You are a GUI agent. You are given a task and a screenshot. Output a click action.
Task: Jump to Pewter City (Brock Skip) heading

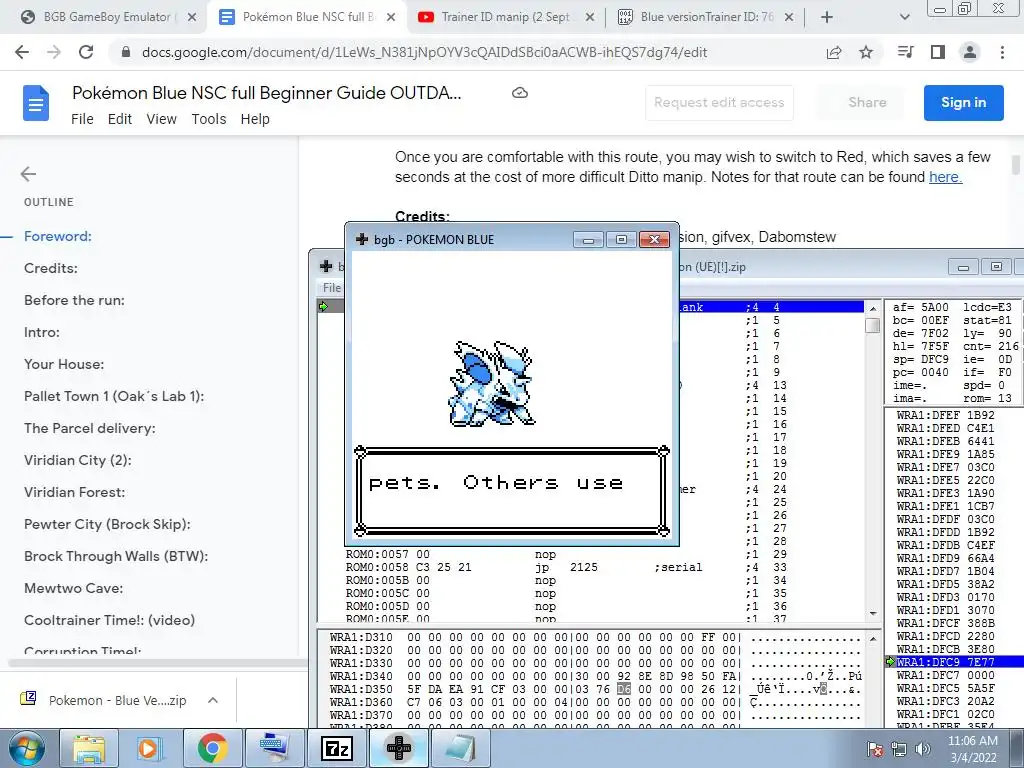click(107, 524)
